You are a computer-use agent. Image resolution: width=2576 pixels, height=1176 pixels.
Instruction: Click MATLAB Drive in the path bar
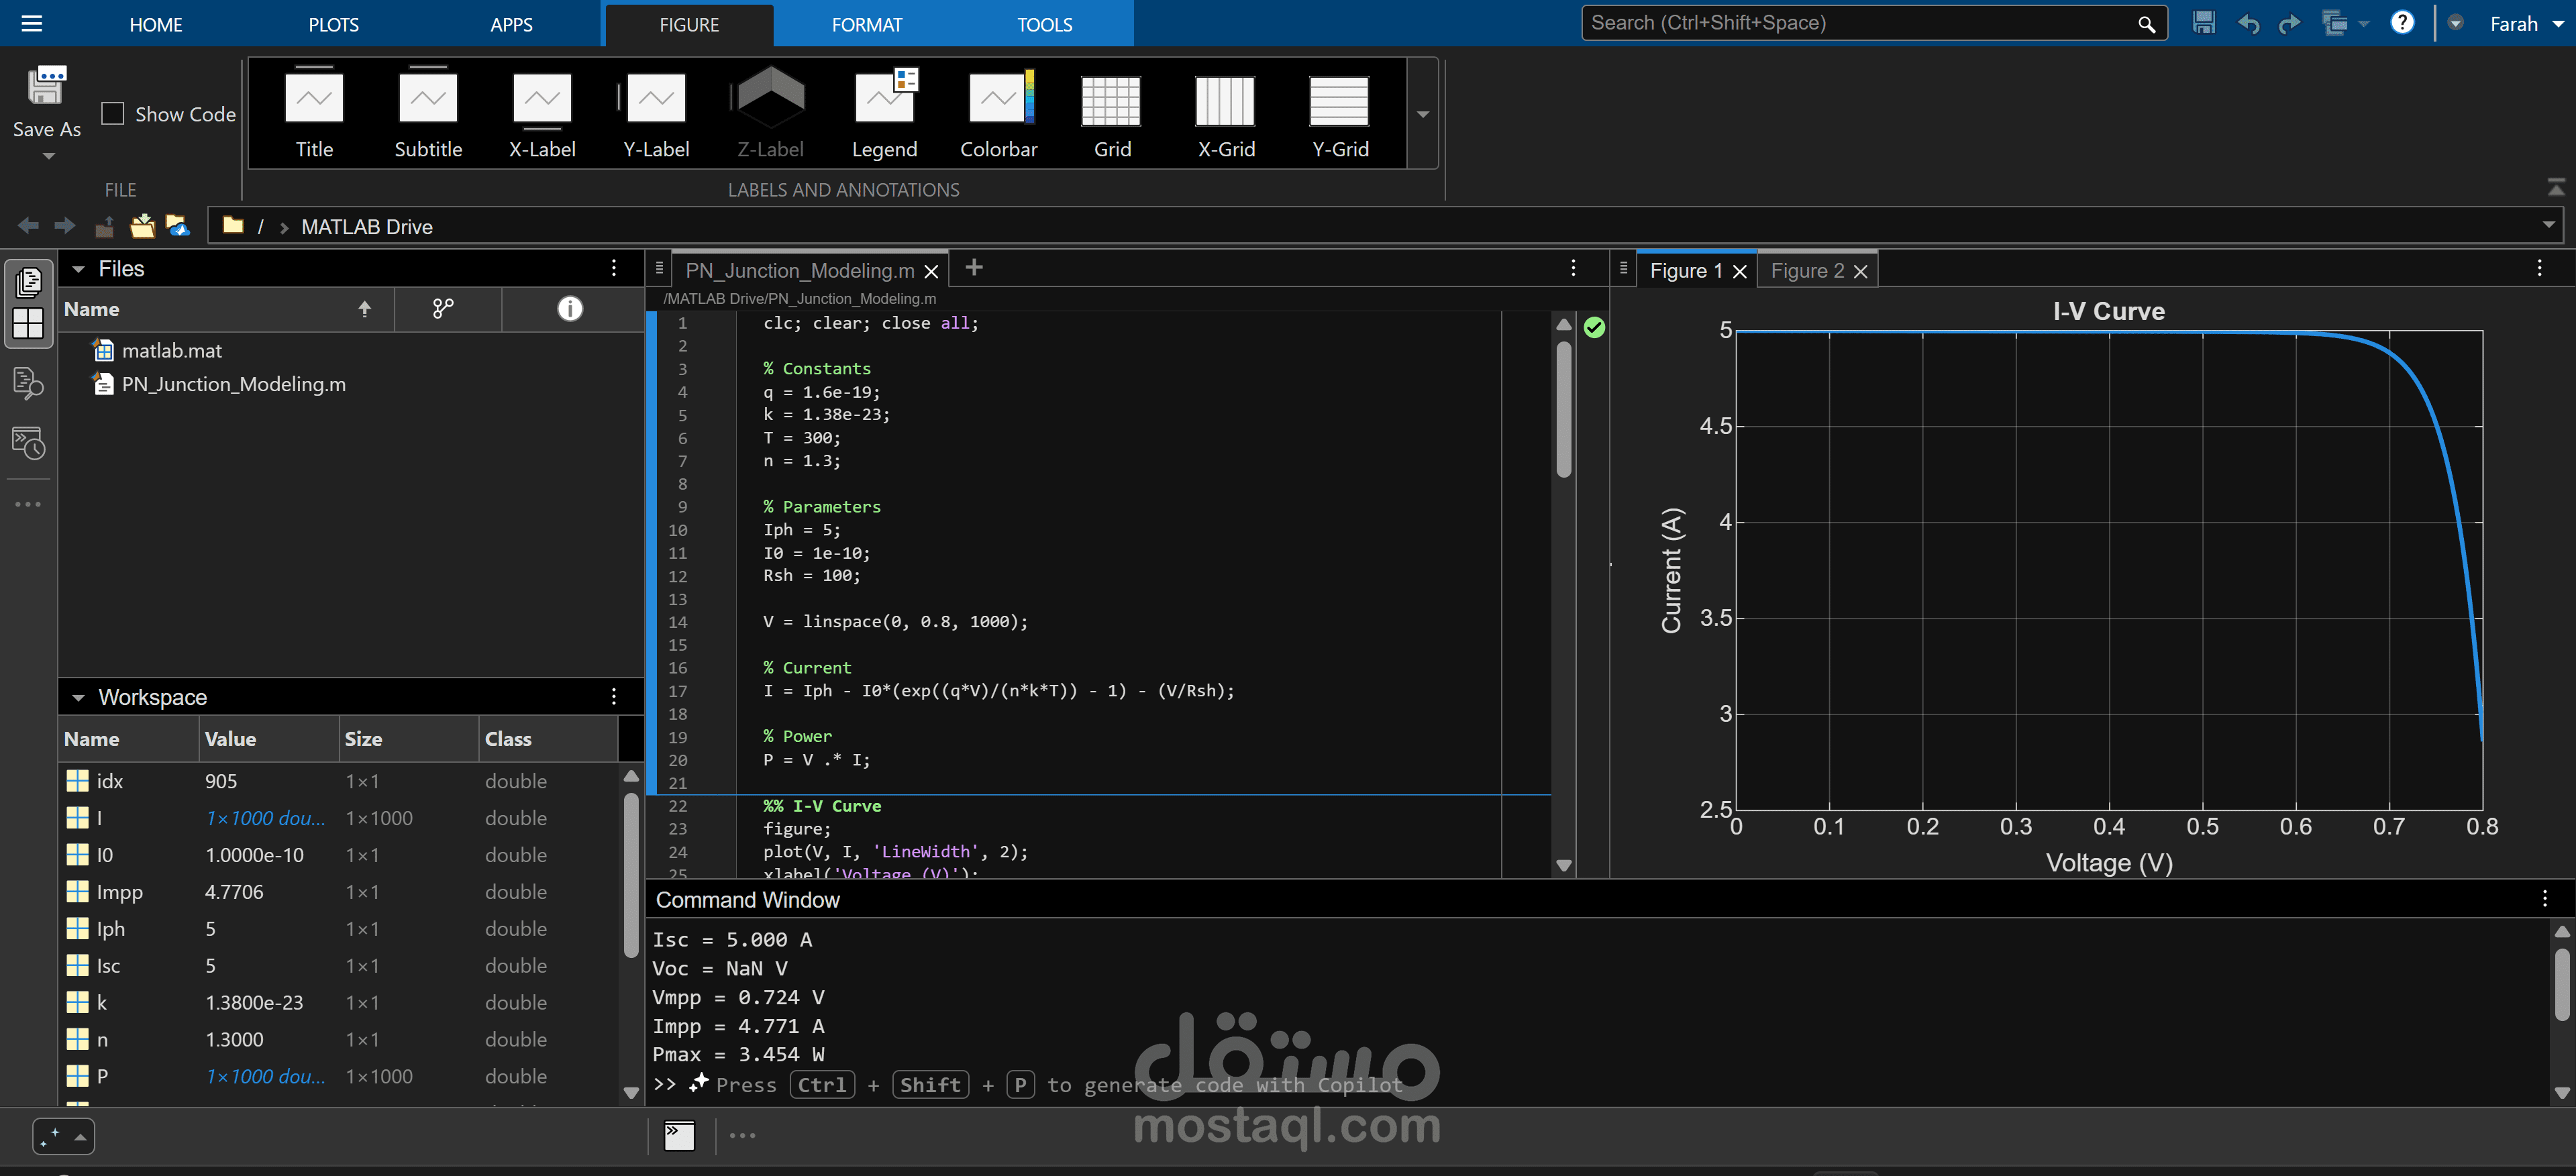coord(367,227)
